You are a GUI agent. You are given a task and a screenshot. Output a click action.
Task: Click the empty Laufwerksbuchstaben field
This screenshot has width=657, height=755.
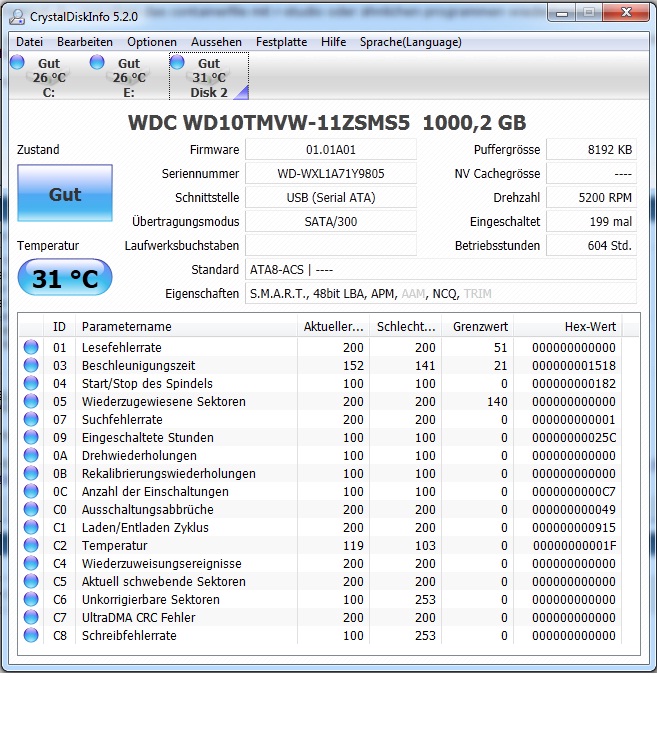tap(331, 246)
